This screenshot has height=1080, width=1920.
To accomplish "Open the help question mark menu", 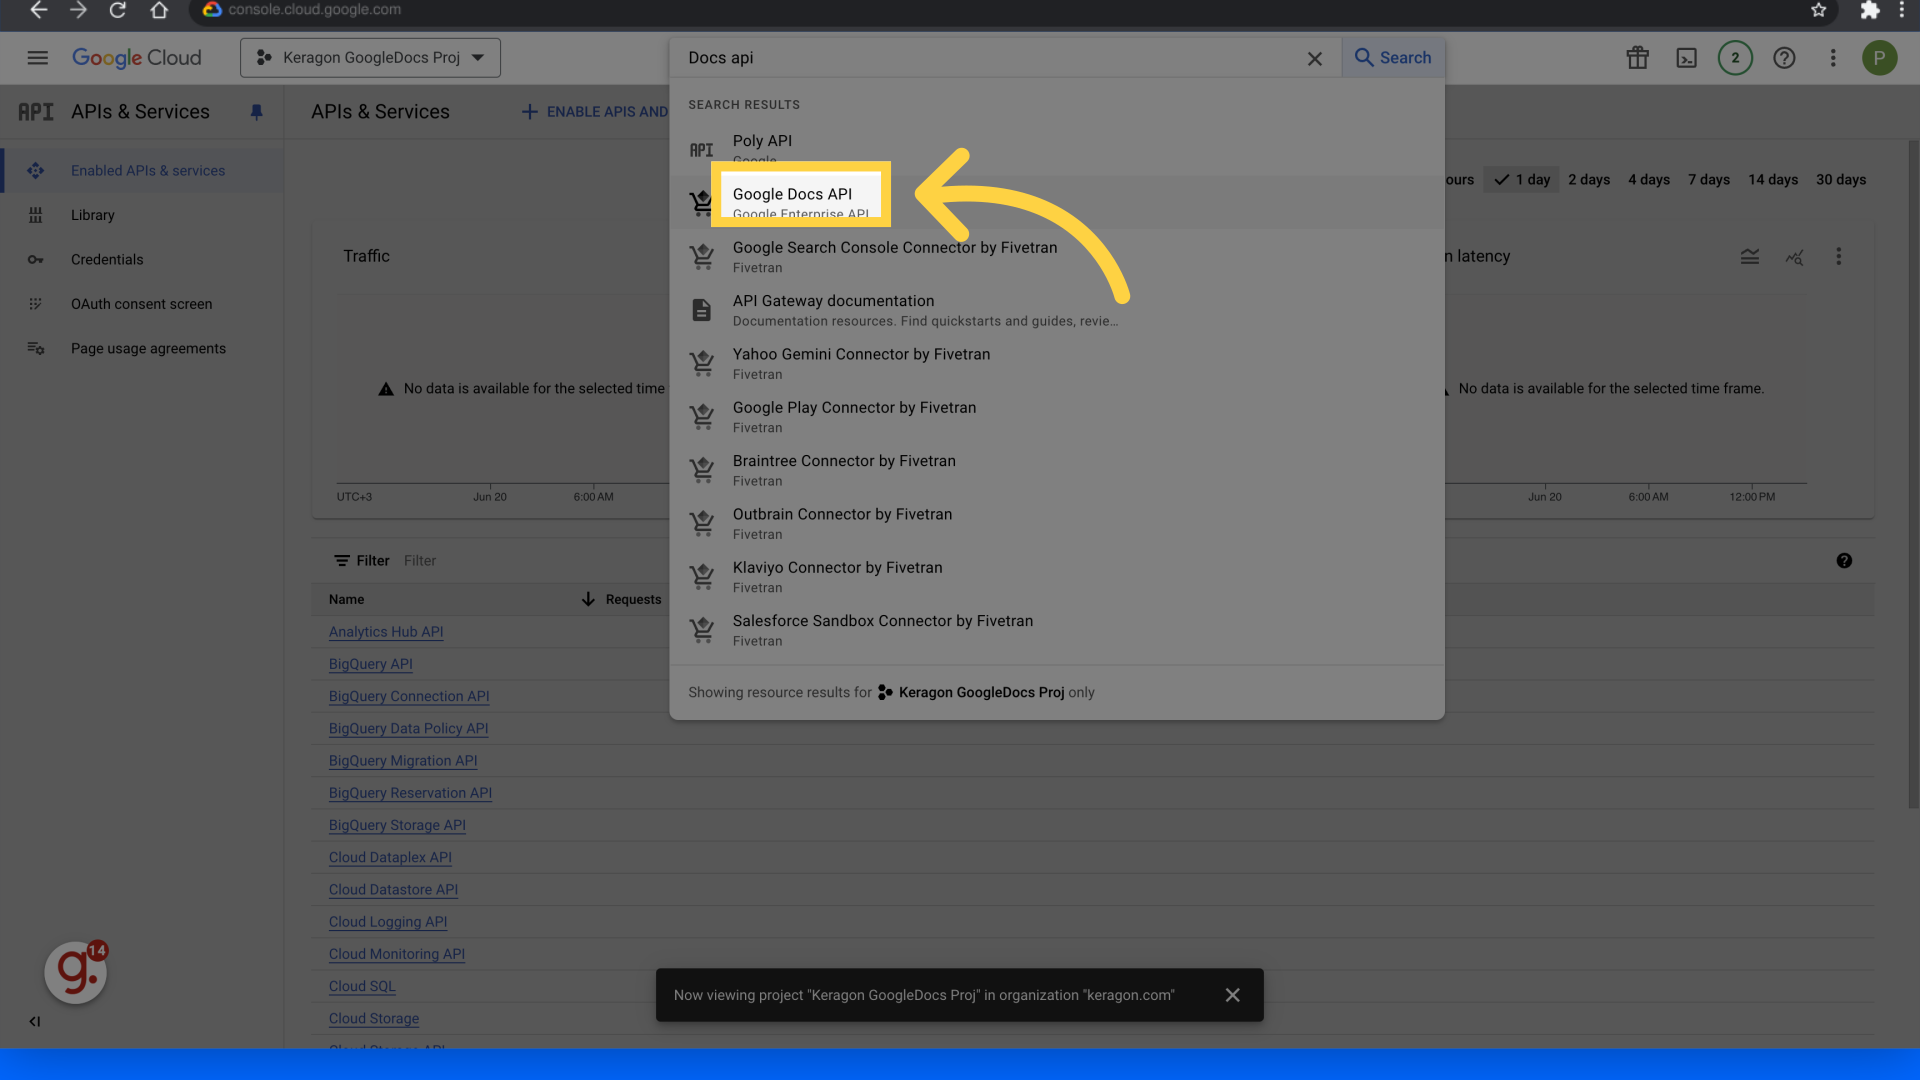I will coord(1784,58).
